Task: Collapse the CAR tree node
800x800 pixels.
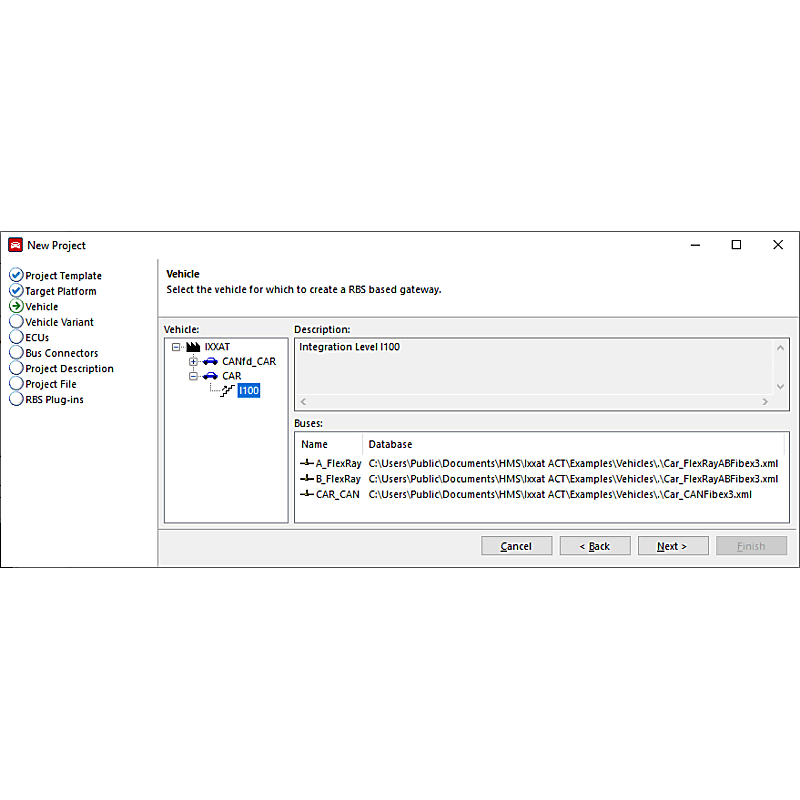Action: [193, 376]
